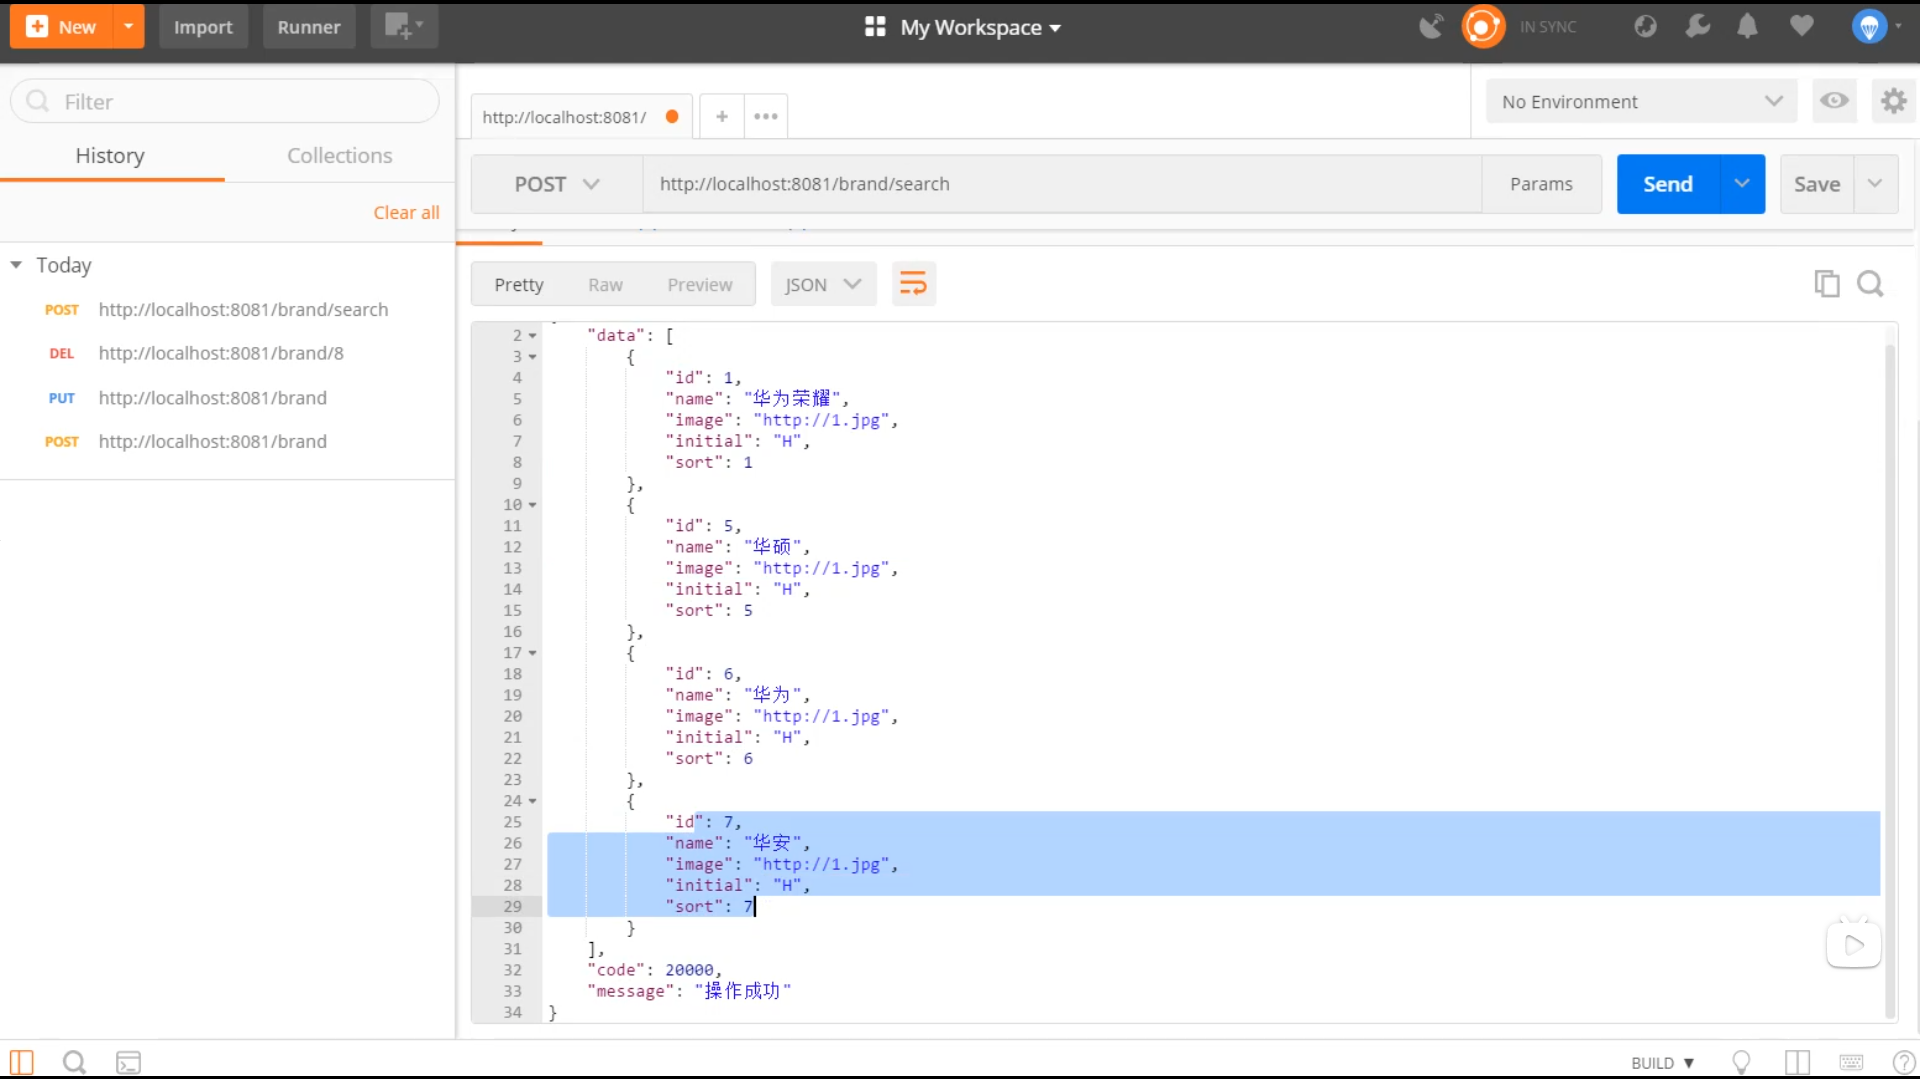Image resolution: width=1920 pixels, height=1079 pixels.
Task: Click the Params button
Action: click(1541, 184)
